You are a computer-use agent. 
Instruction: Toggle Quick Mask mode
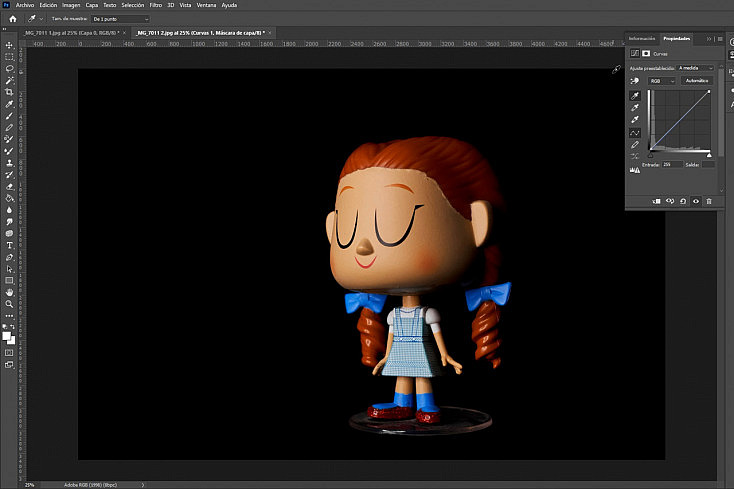[x=9, y=353]
